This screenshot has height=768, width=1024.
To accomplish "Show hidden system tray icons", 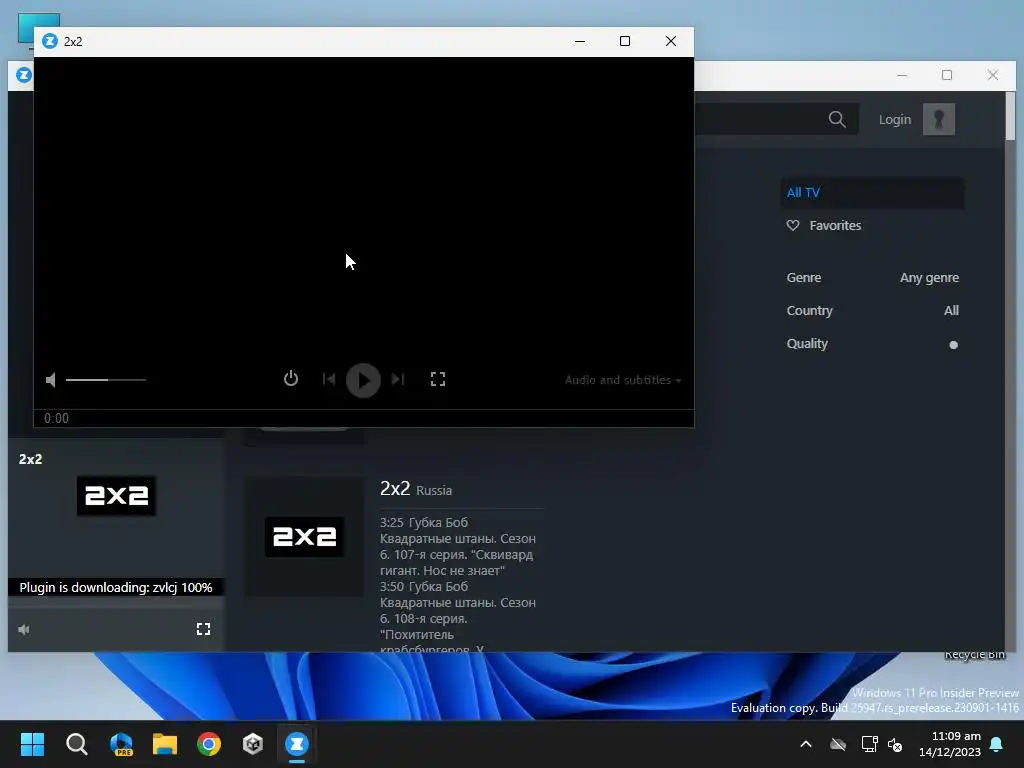I will point(806,744).
